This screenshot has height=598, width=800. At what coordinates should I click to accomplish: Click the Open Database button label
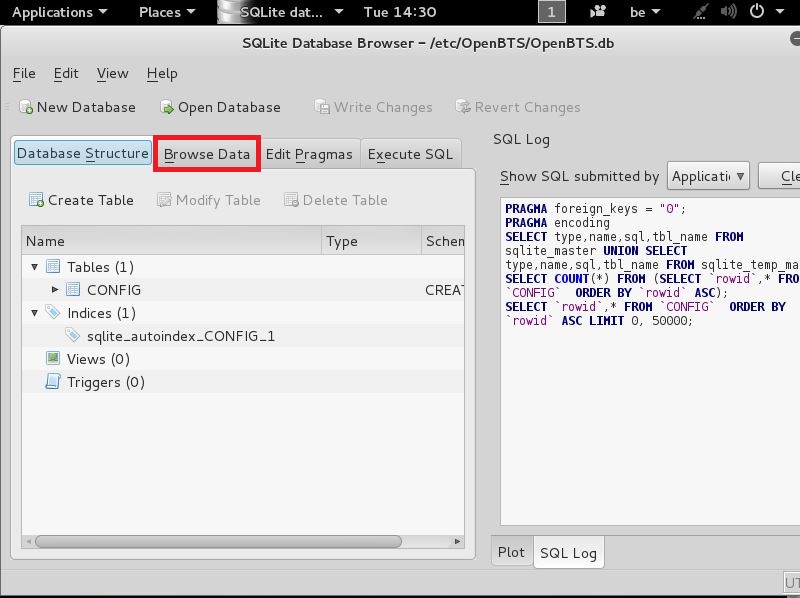coord(229,107)
